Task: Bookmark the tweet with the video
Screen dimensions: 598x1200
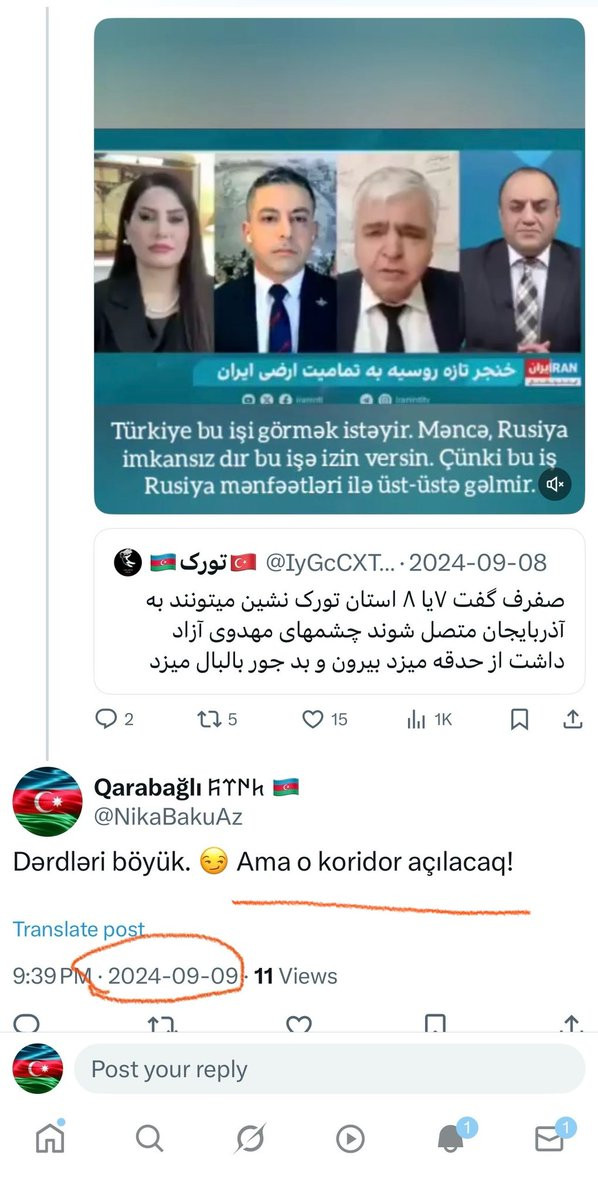Action: click(x=520, y=719)
